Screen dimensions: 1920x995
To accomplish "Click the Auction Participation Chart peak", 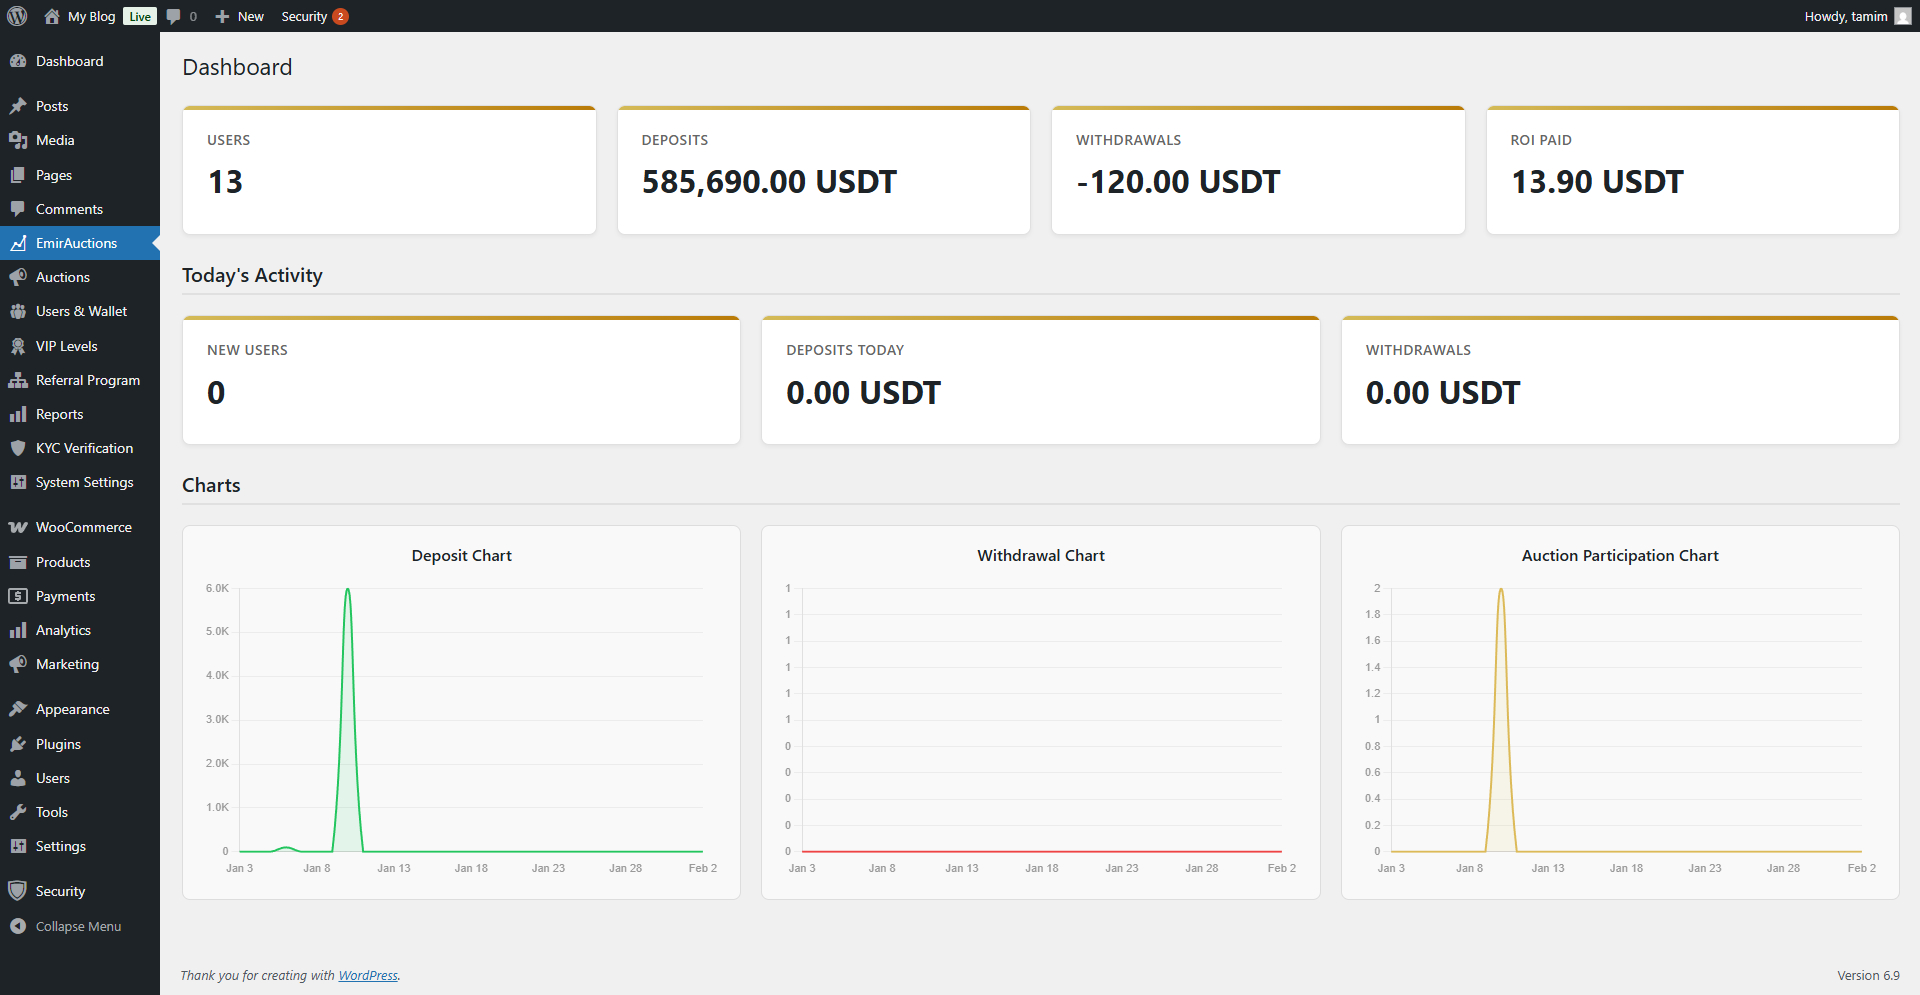I will coord(1501,590).
